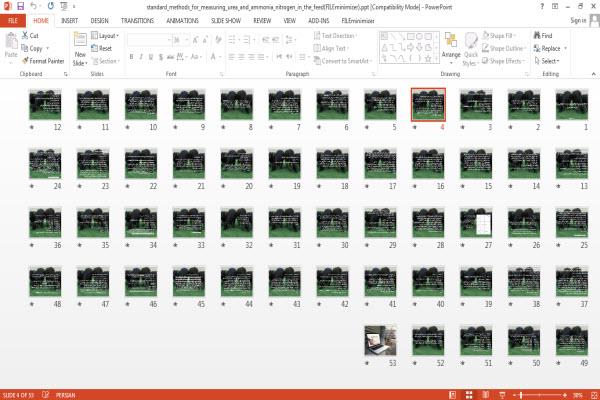This screenshot has height=400, width=600.
Task: Toggle Bold formatting
Action: tap(131, 57)
